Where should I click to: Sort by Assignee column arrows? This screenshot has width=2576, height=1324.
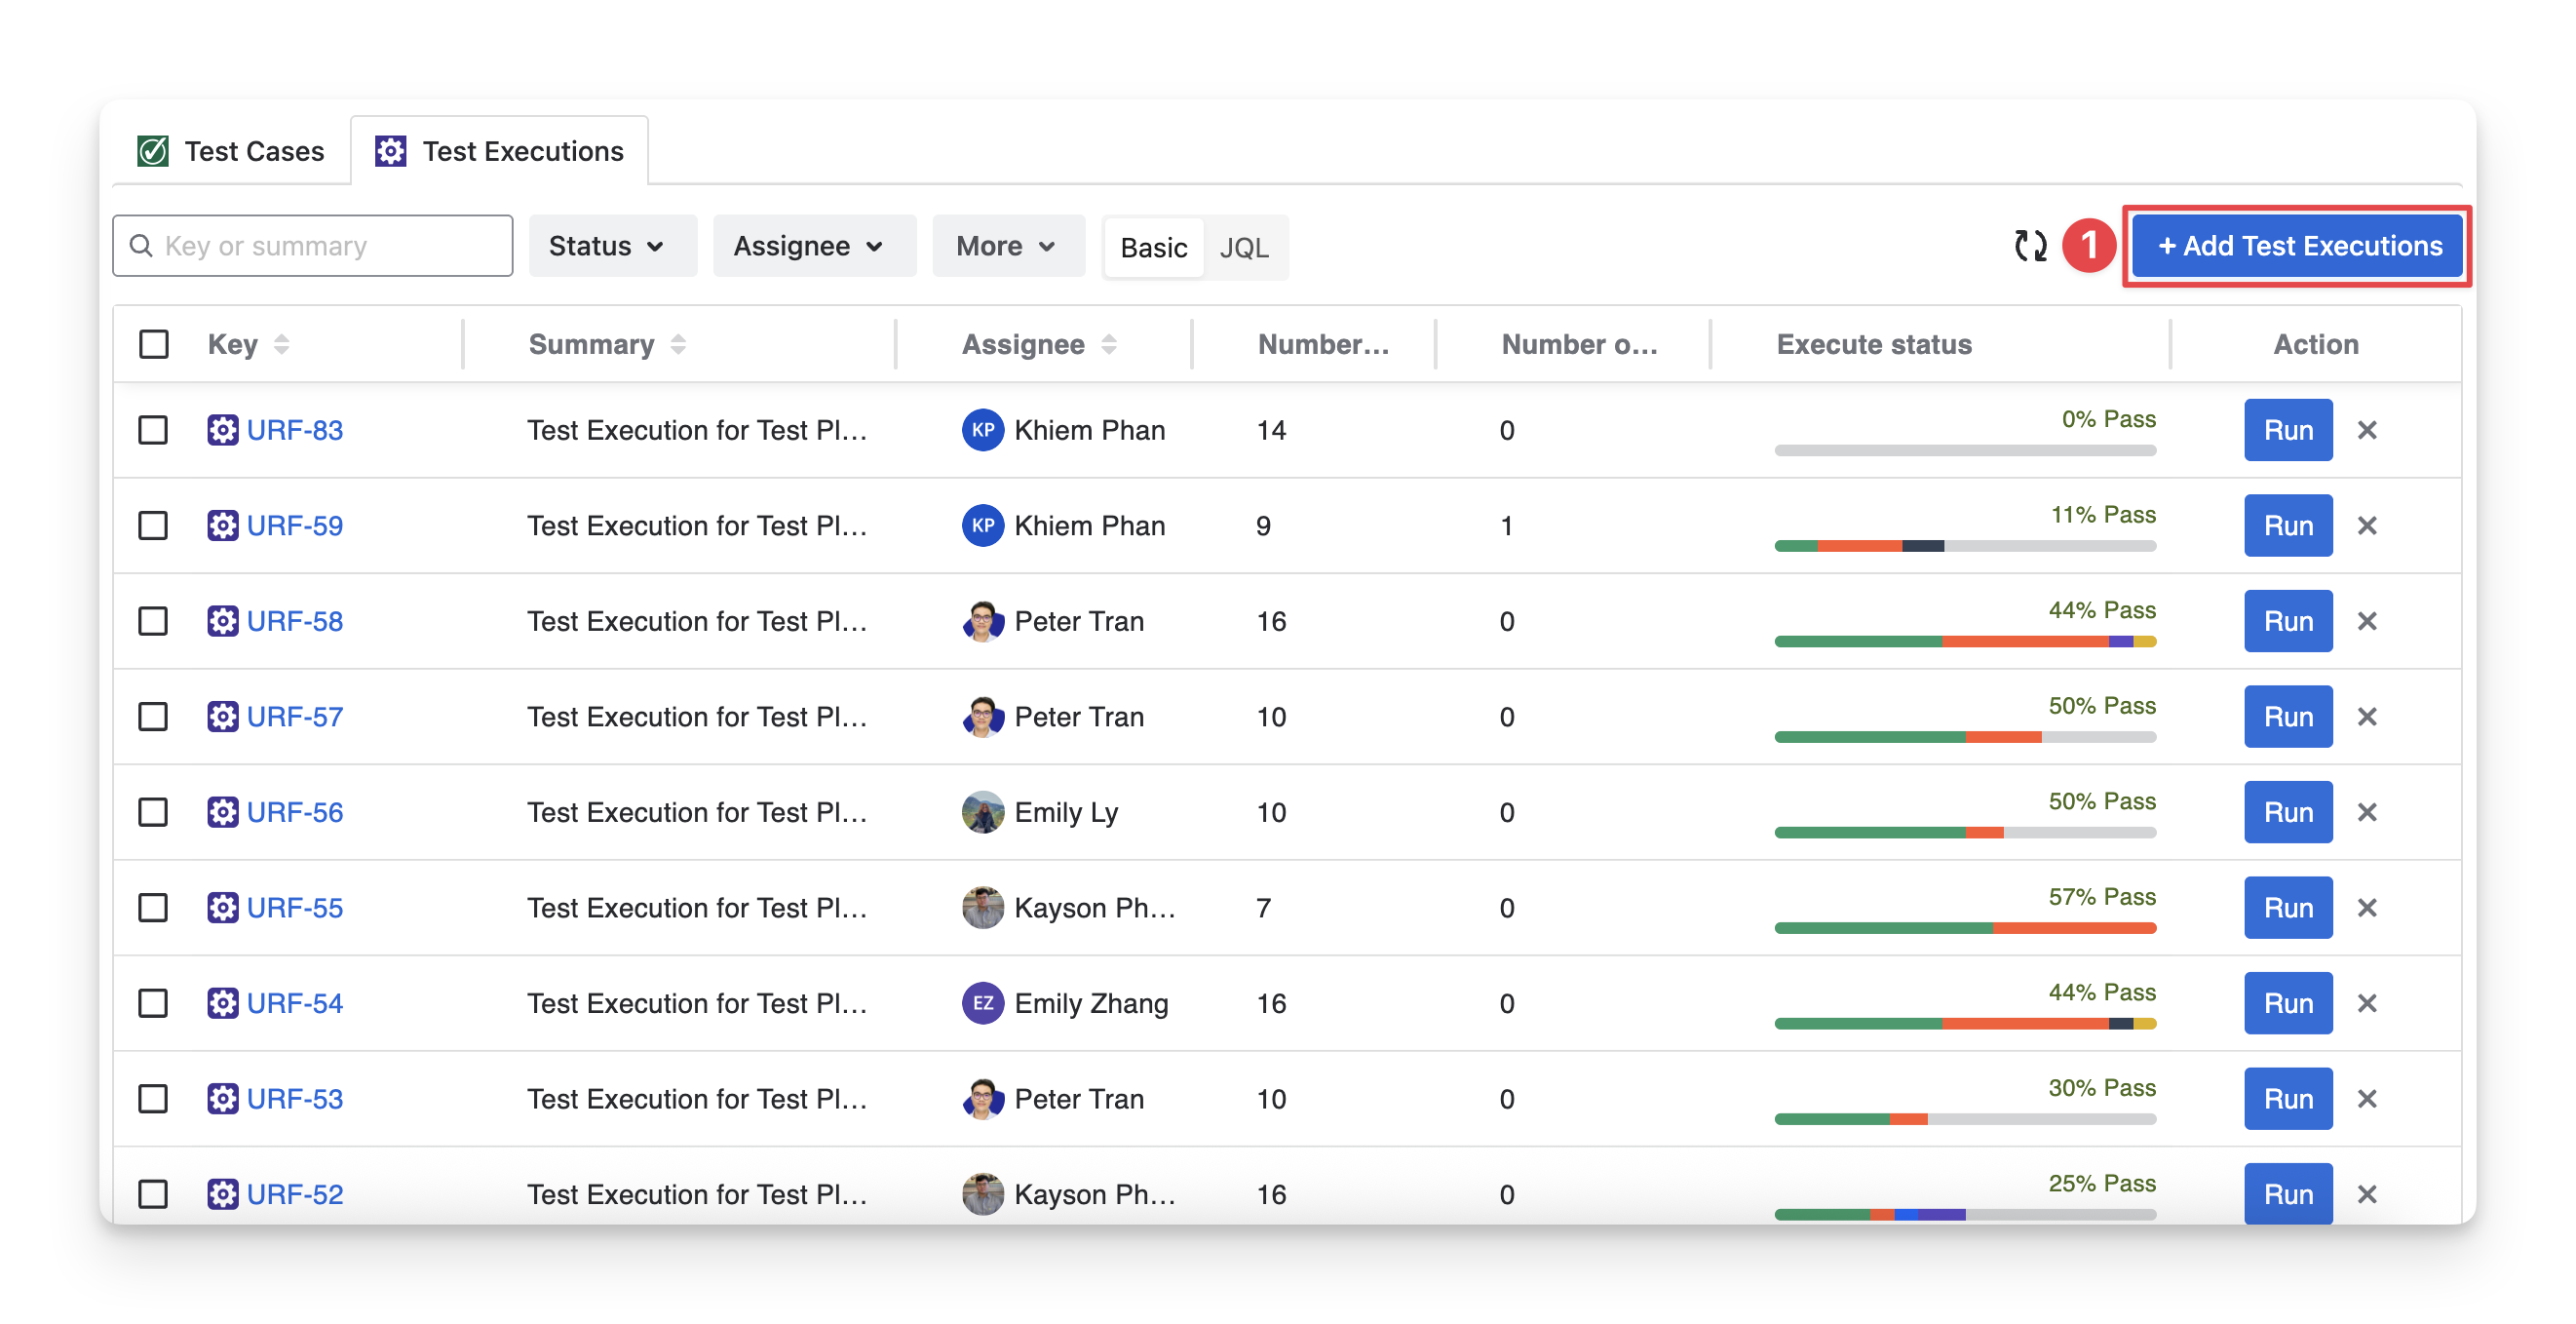[1108, 344]
